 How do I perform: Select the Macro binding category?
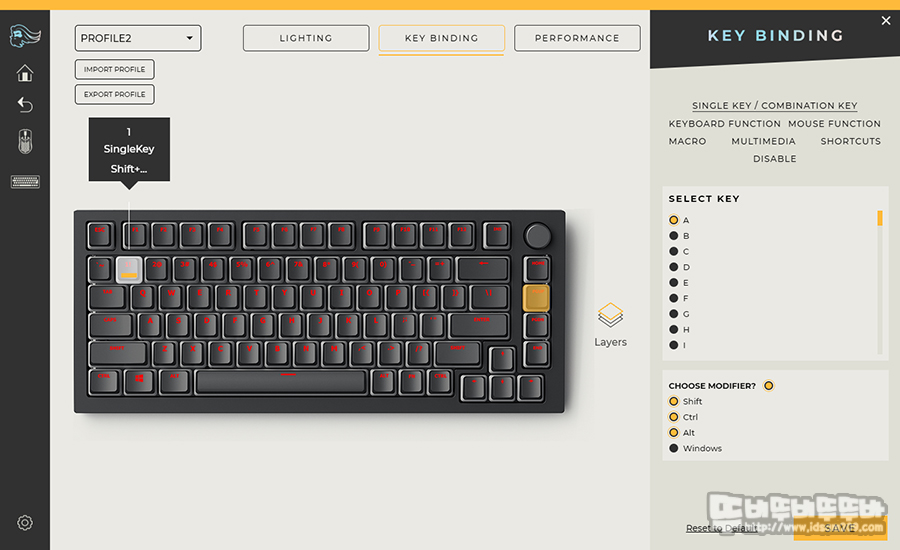coord(687,141)
